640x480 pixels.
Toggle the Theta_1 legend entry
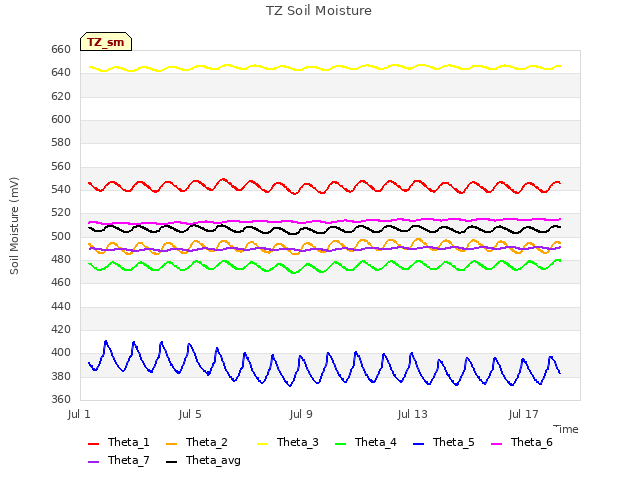(x=119, y=442)
